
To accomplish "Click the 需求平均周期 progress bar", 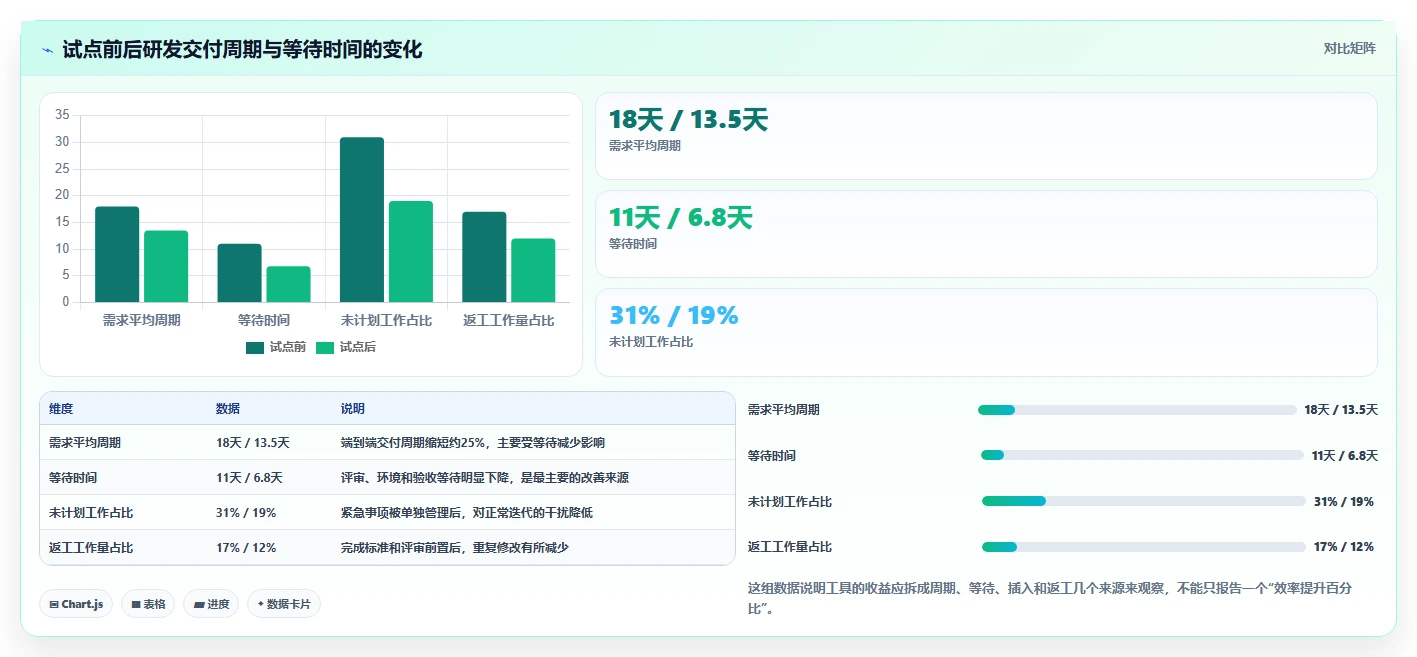I will coord(1137,410).
